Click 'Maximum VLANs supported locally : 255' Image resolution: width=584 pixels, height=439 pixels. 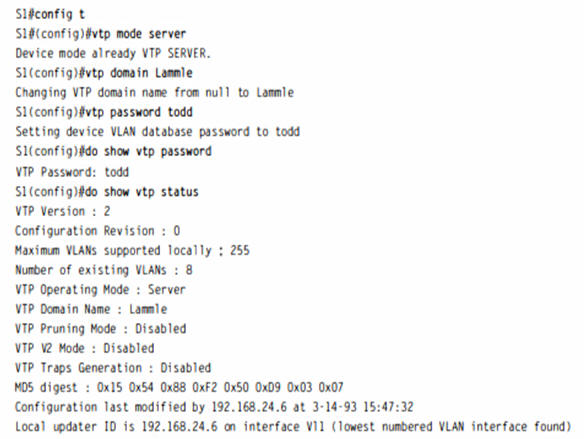132,251
